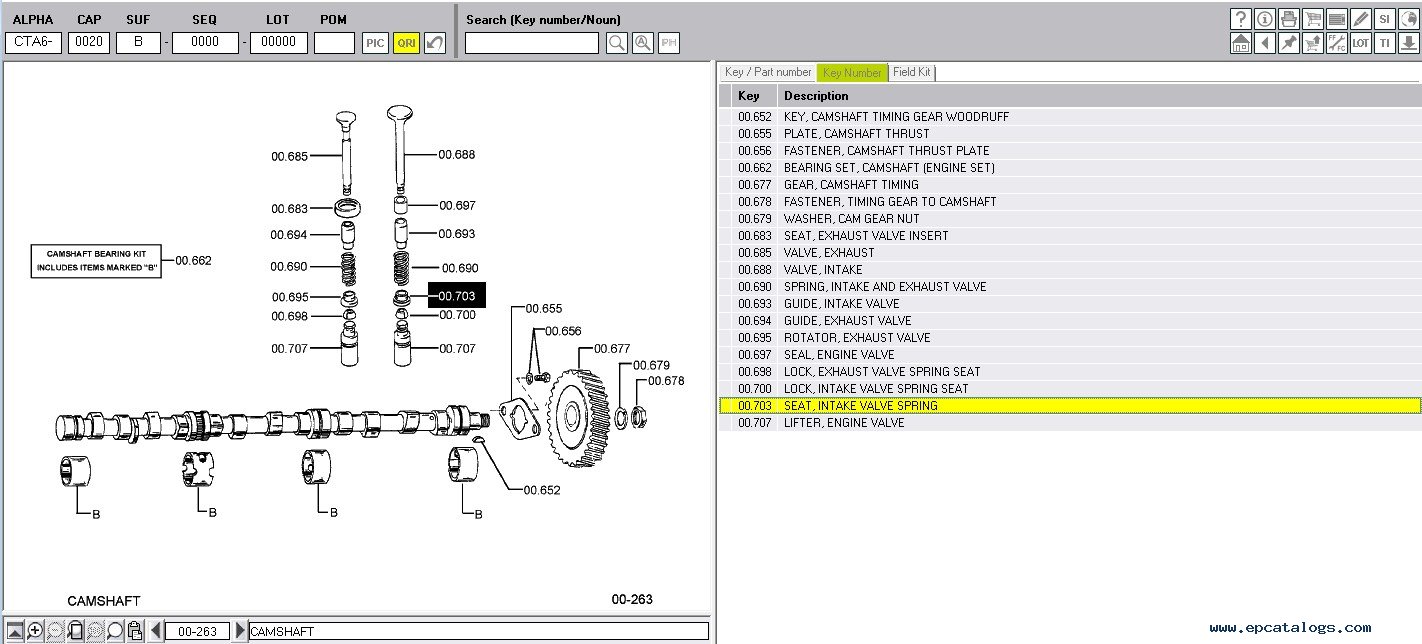Select row GEAR, CAMSHAFT TIMING
The width and height of the screenshot is (1422, 644).
[1070, 185]
